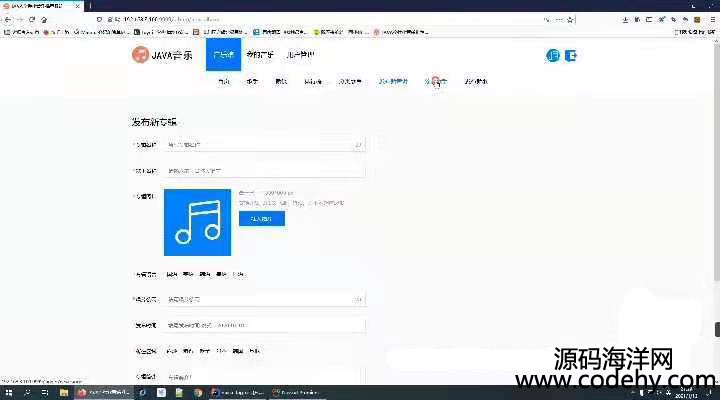720x400 pixels.
Task: Bookmark this page with the star icon
Action: pos(570,20)
